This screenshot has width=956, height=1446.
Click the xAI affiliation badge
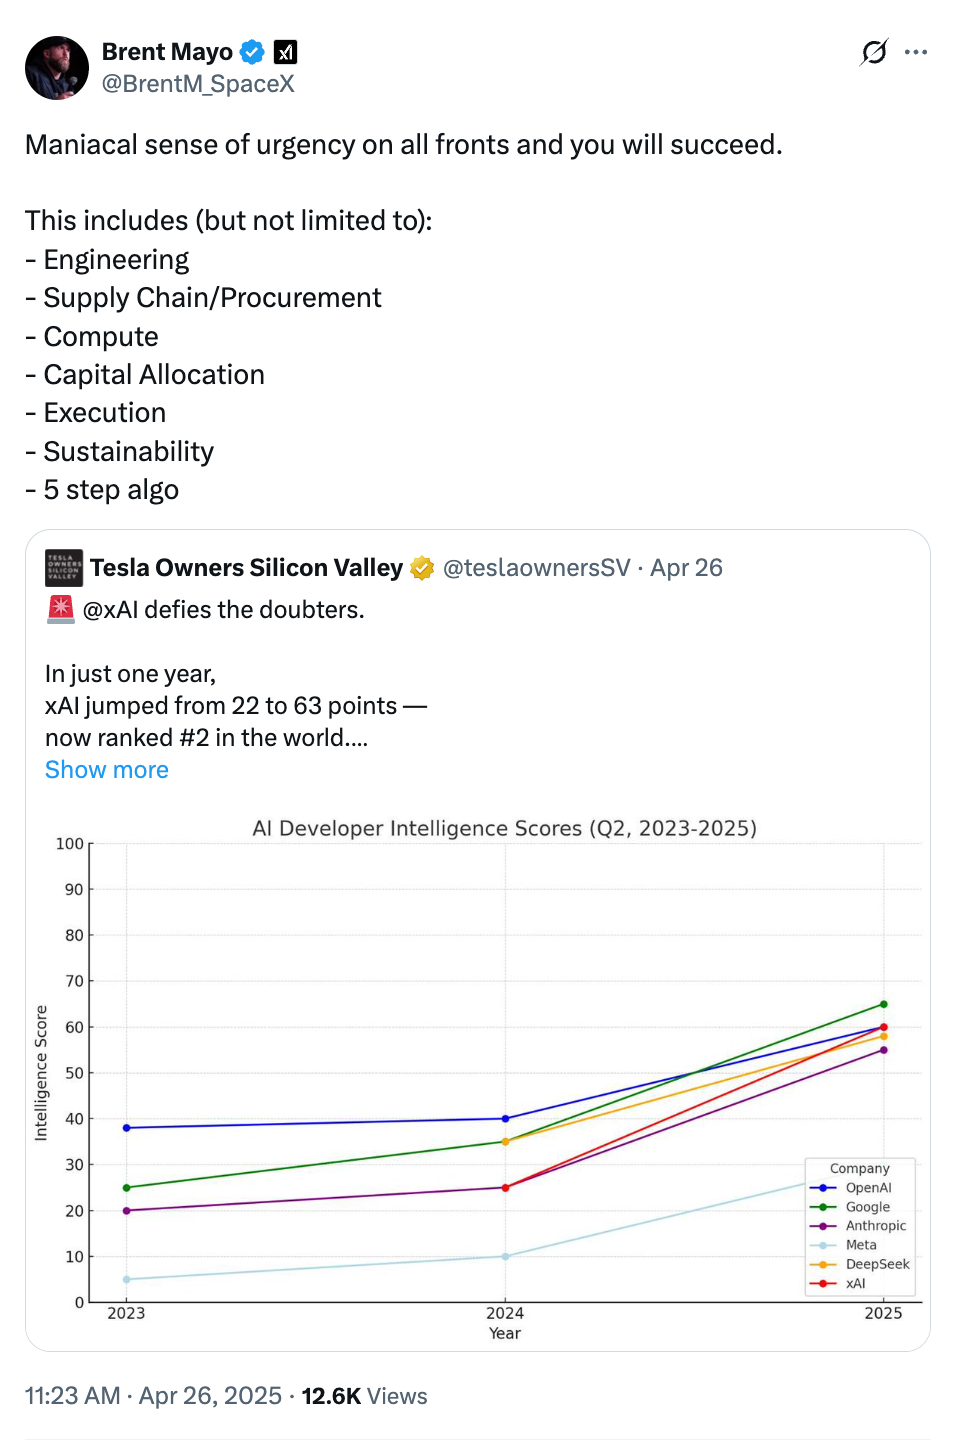pos(286,52)
